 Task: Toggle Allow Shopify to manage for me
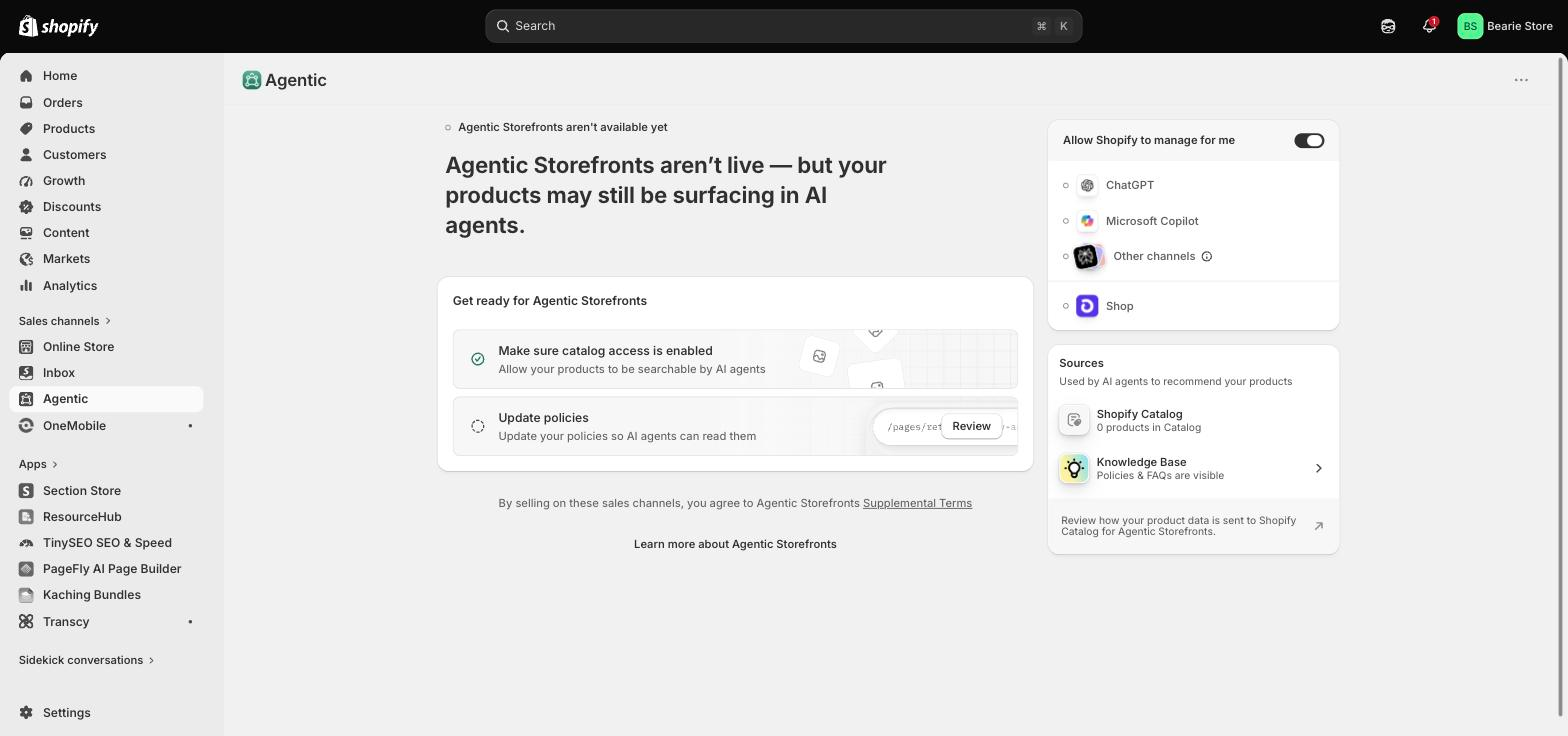1309,141
